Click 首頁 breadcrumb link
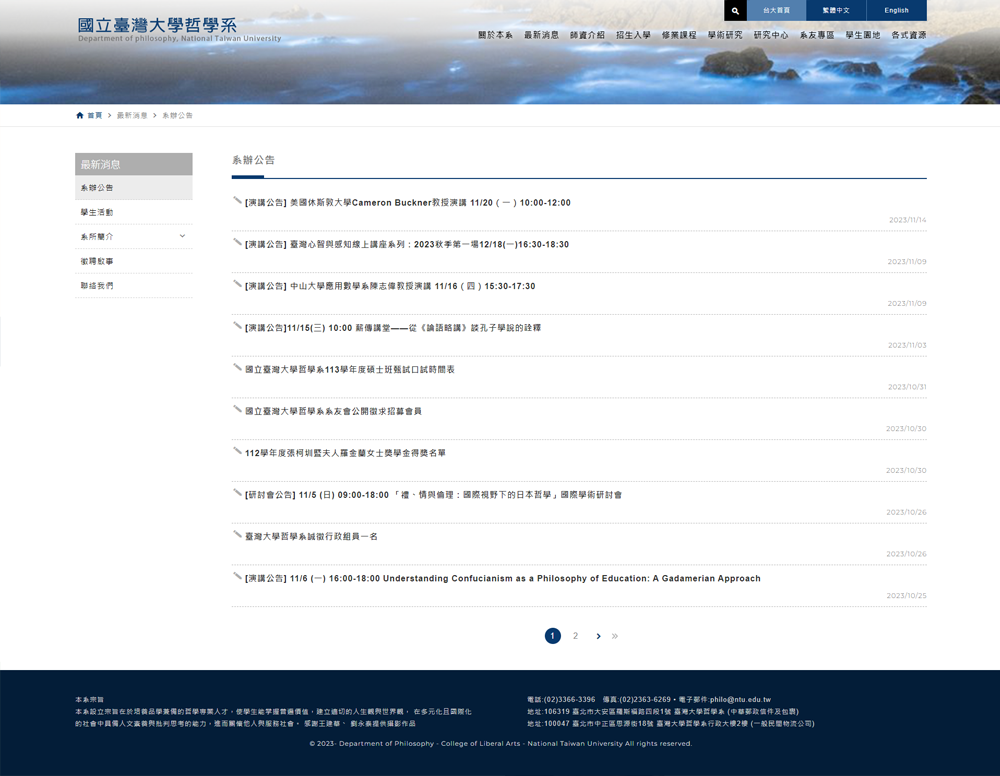The image size is (1000, 776). pos(95,115)
